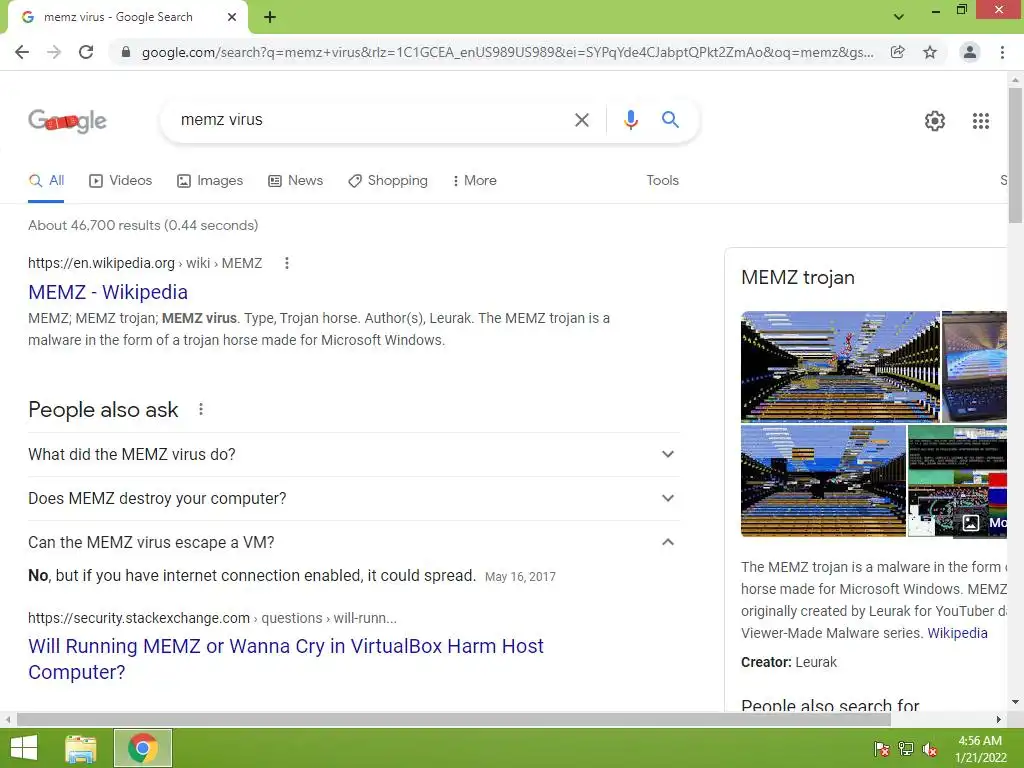This screenshot has width=1024, height=768.
Task: Expand 'Does MEMZ destroy your computer?'
Action: point(353,498)
